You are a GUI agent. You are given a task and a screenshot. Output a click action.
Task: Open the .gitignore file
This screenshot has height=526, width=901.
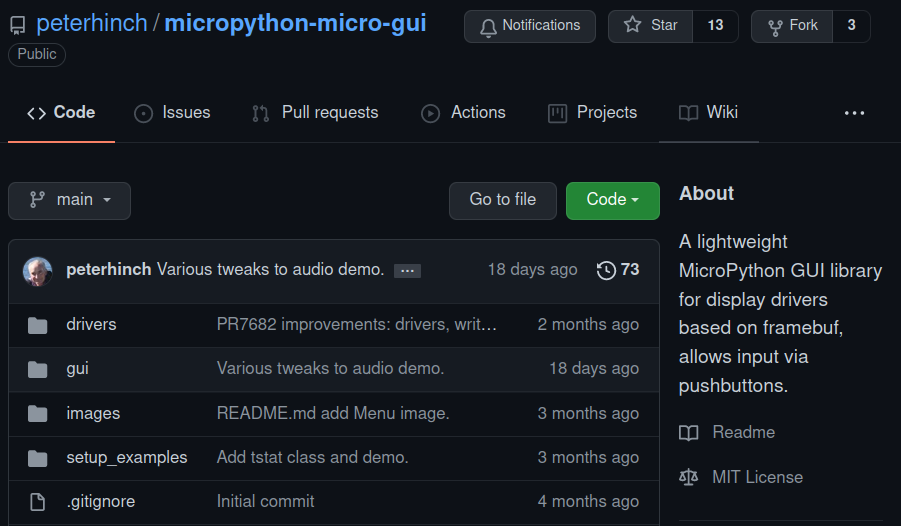pyautogui.click(x=101, y=502)
